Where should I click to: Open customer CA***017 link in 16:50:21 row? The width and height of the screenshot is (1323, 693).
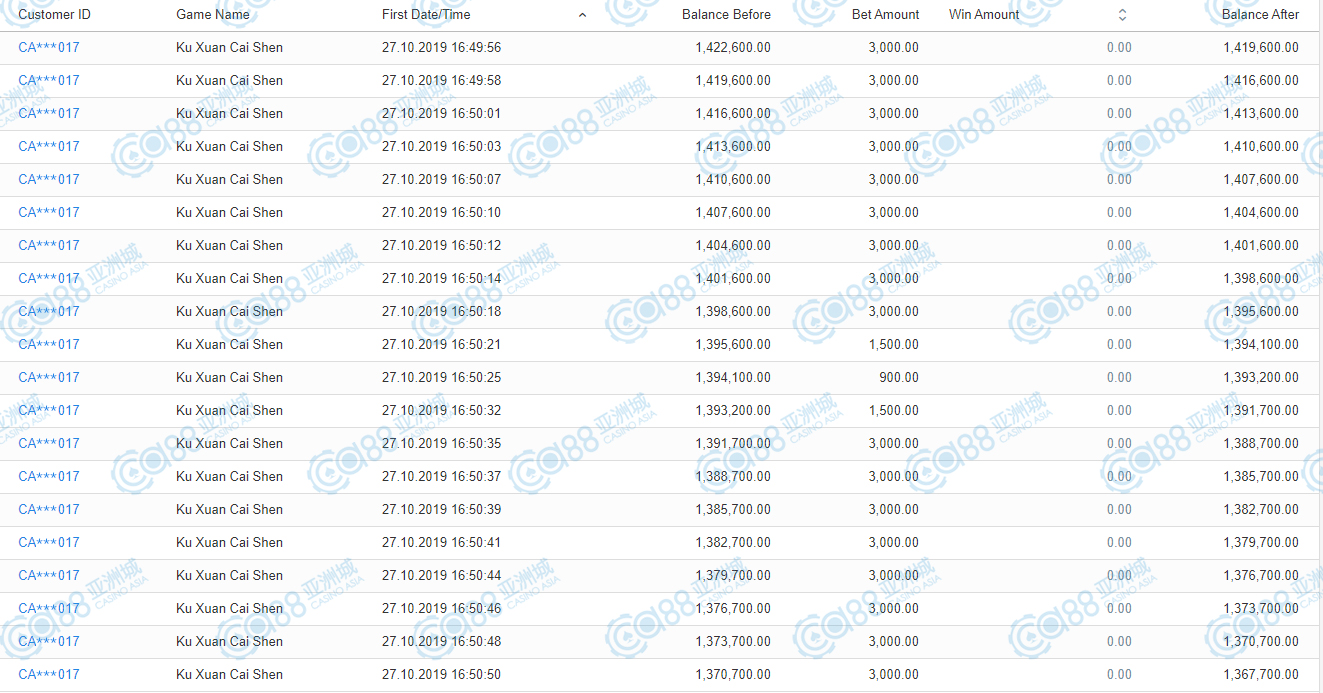49,345
